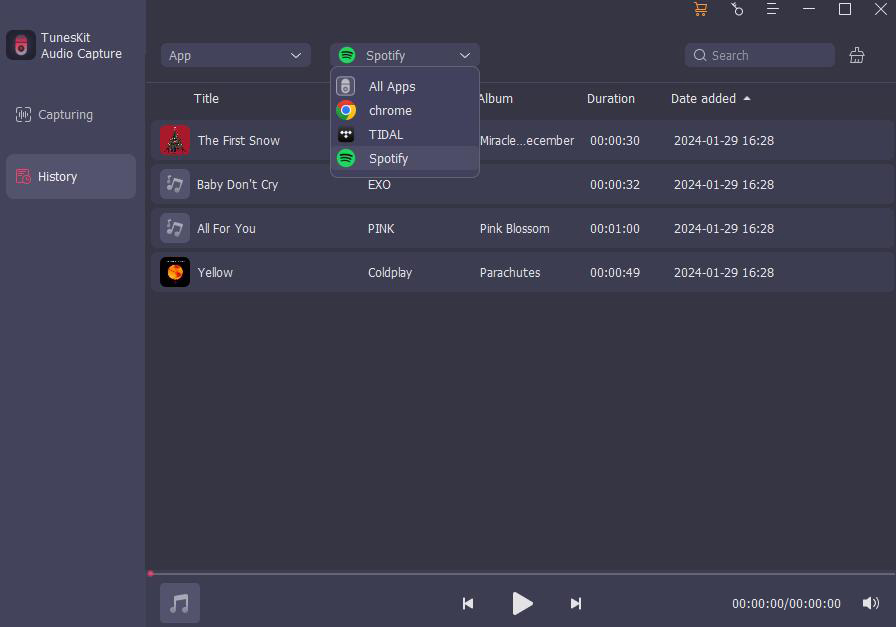Sort by the Title column header

206,98
